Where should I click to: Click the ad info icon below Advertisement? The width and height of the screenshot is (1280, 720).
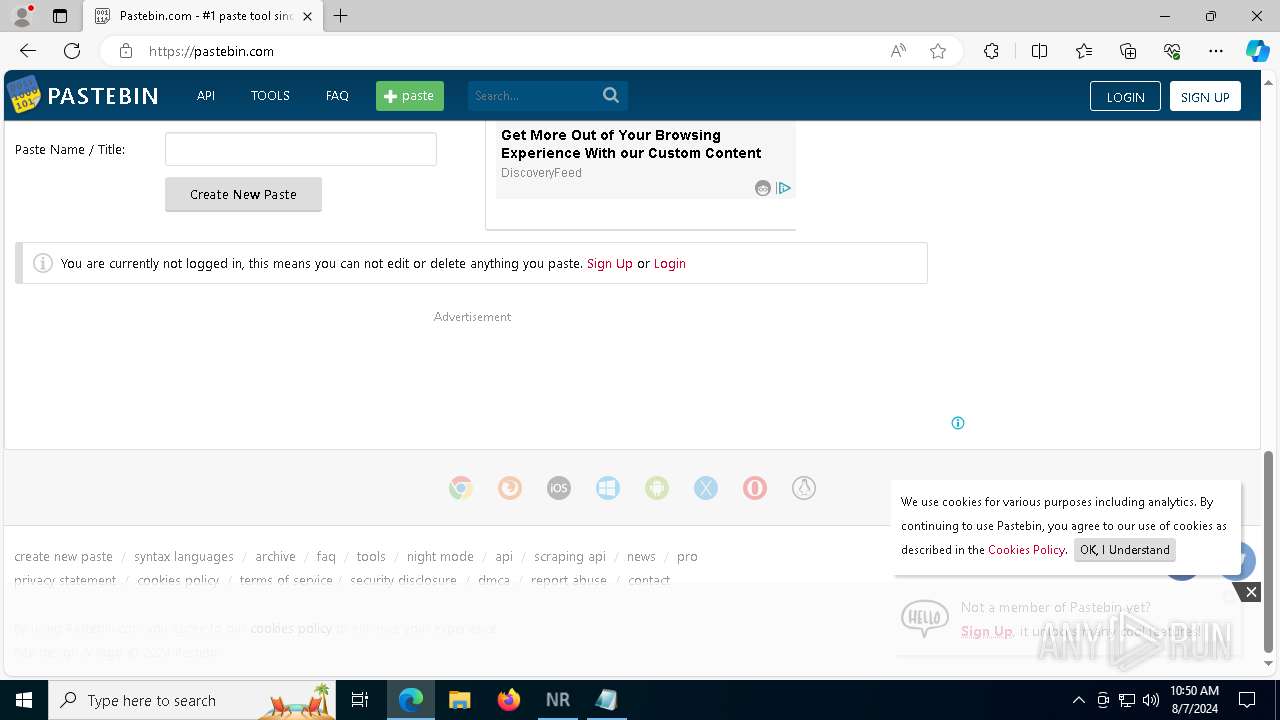tap(958, 423)
